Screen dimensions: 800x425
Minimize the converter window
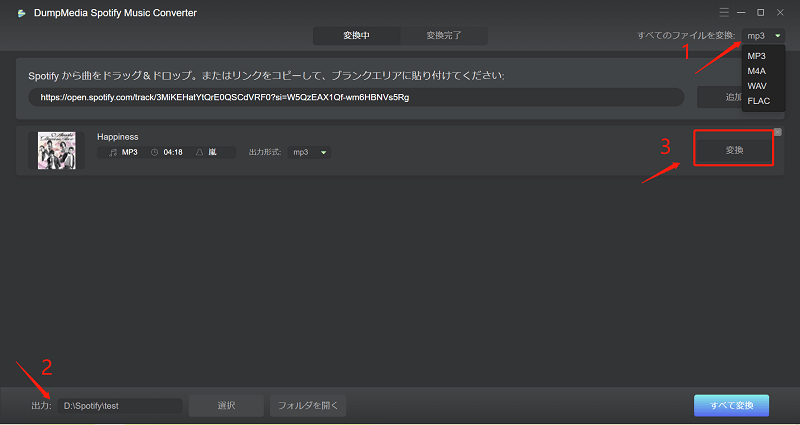pos(741,12)
